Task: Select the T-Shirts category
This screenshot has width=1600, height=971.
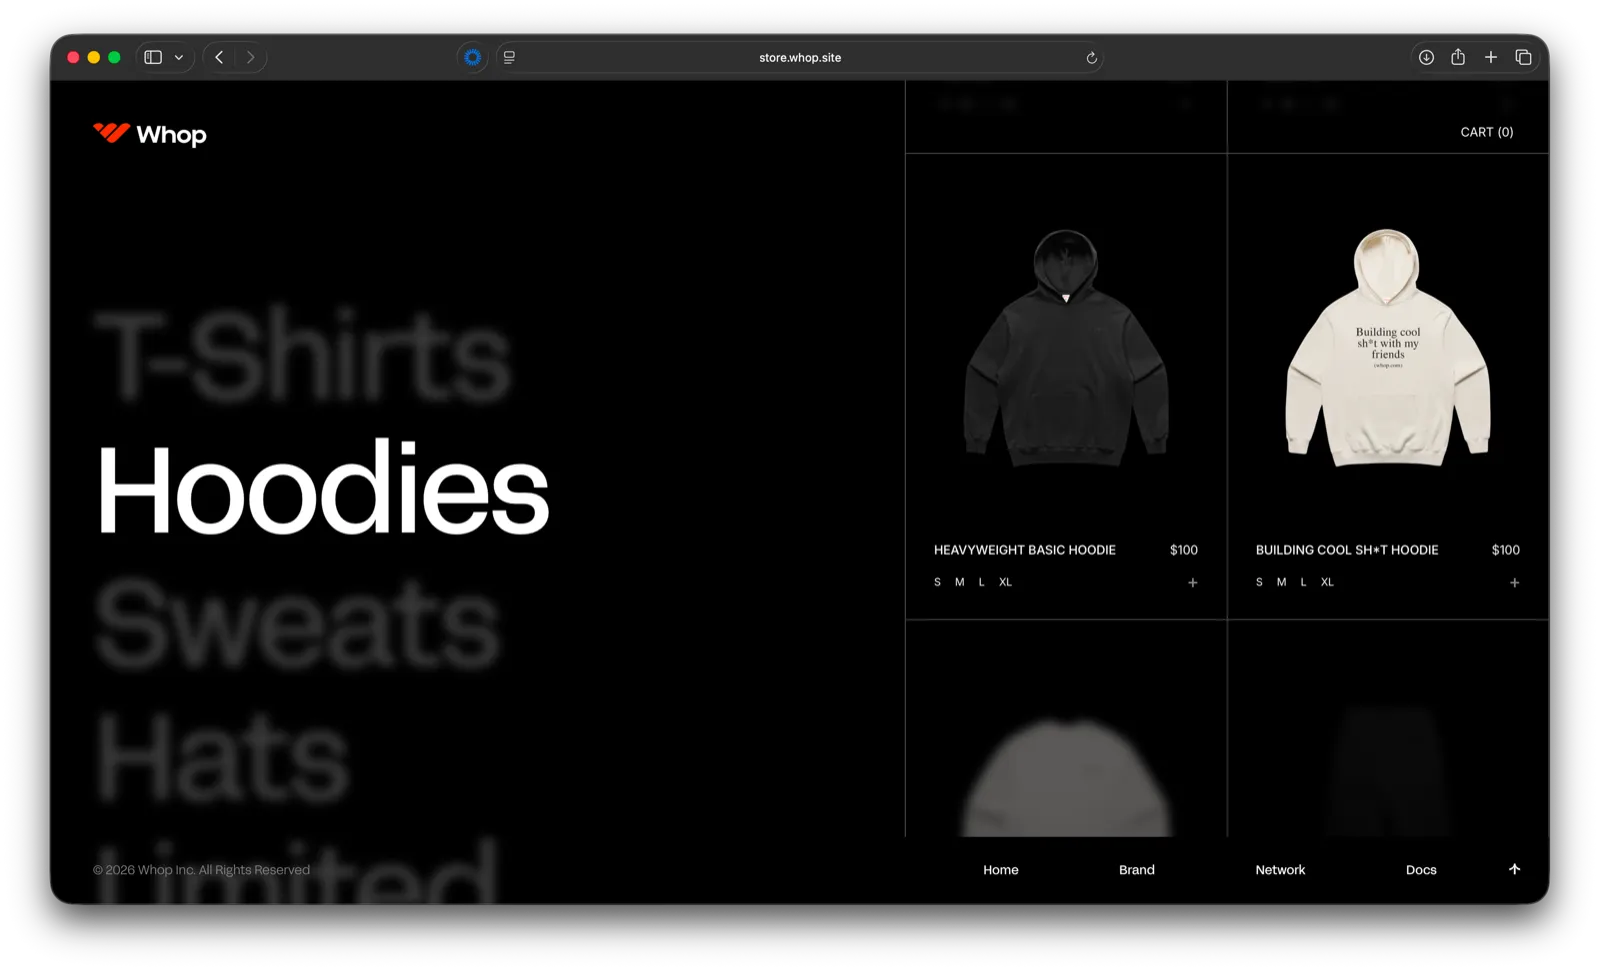Action: coord(302,356)
